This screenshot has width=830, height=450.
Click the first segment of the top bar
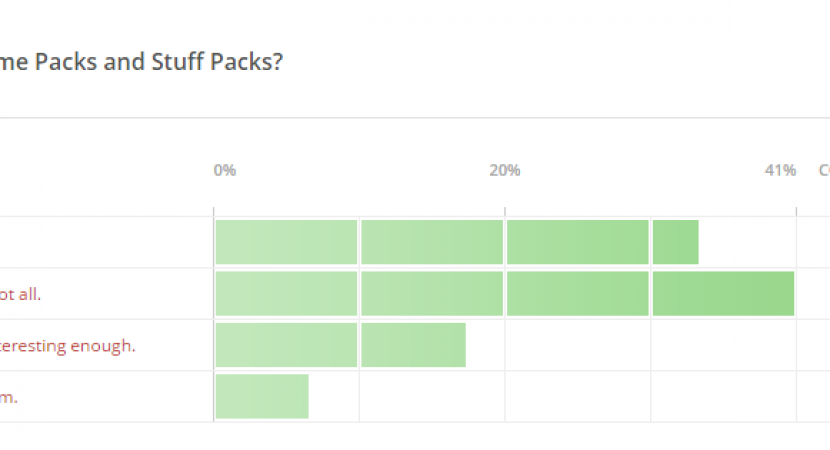pyautogui.click(x=286, y=242)
